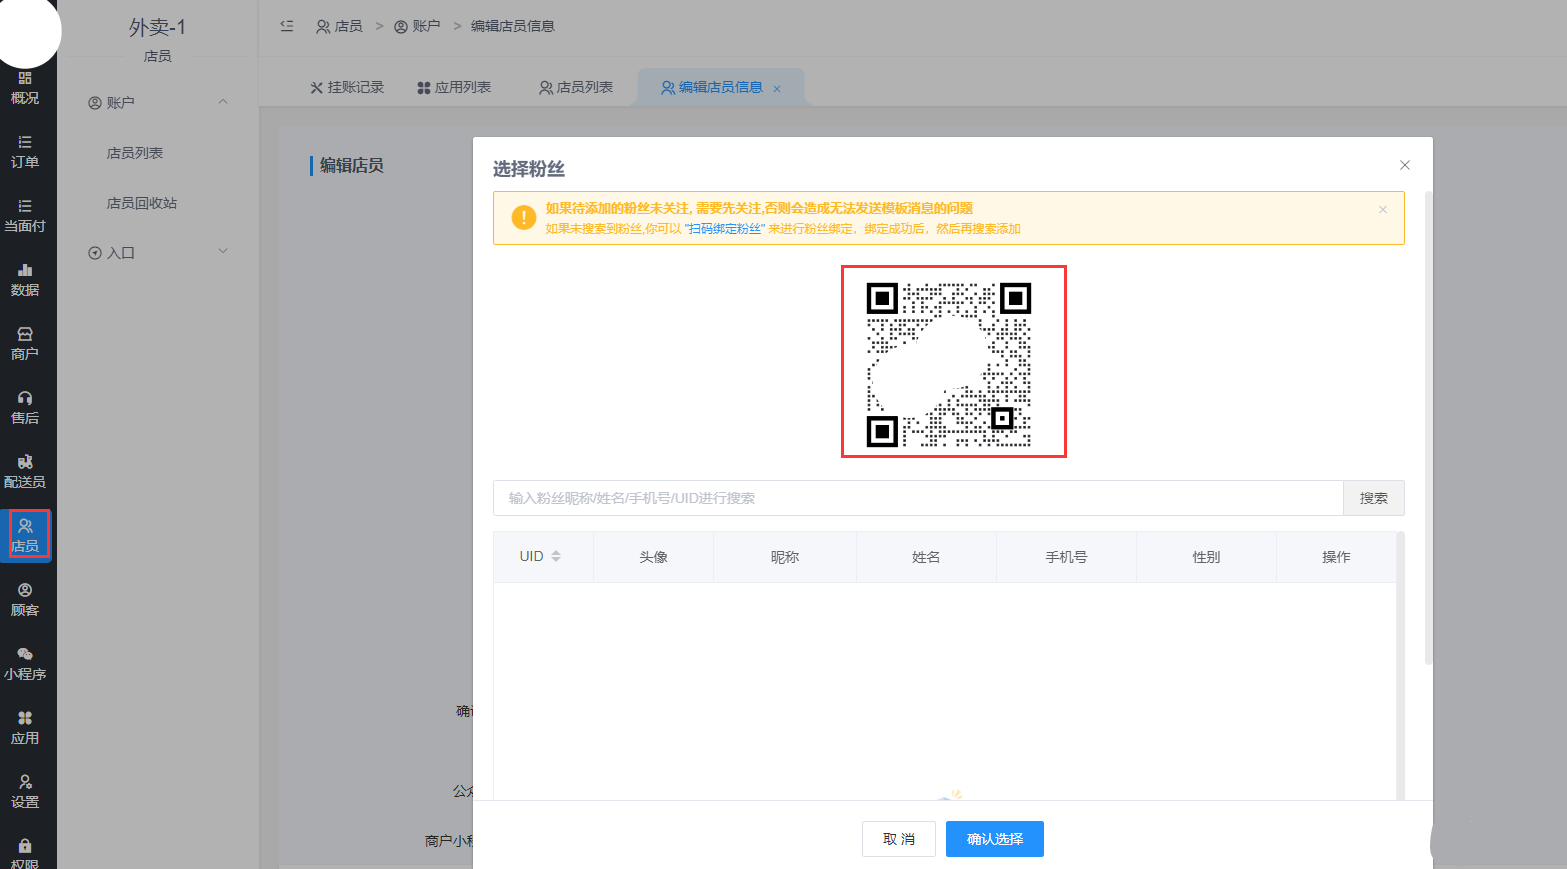Click the 账户 breadcrumb
Screen dimensions: 1567x869
417,26
